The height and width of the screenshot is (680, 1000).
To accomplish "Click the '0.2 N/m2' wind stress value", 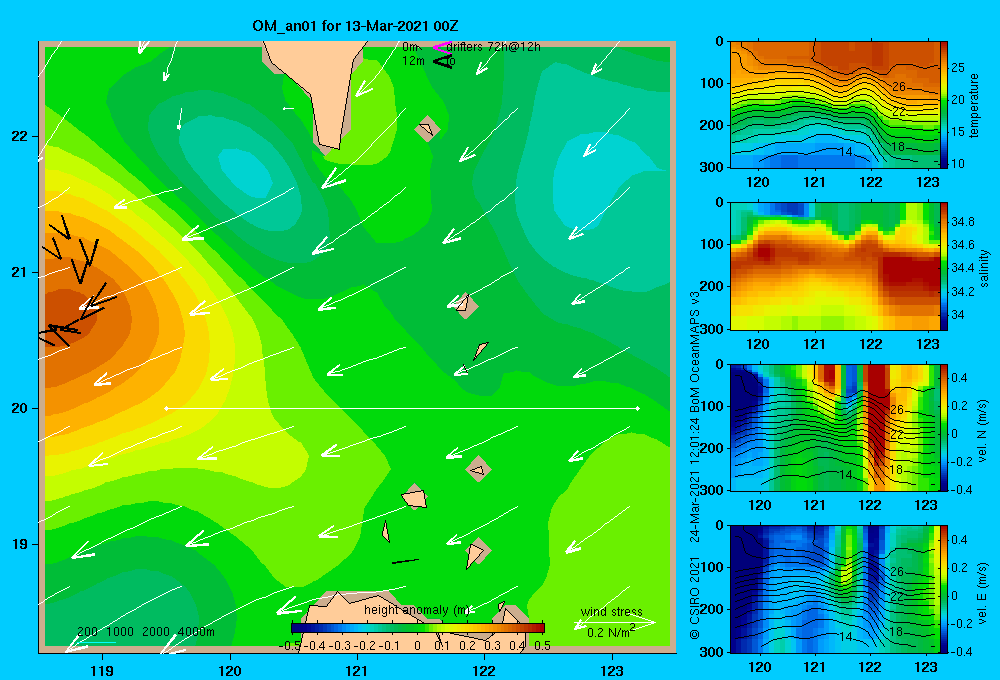I will pos(611,632).
